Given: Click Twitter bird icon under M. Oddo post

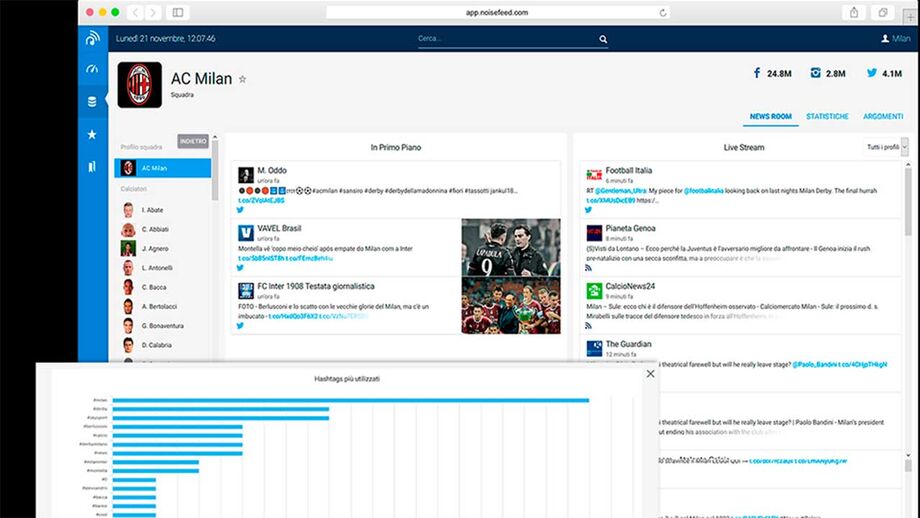Looking at the screenshot, I should click(x=240, y=210).
